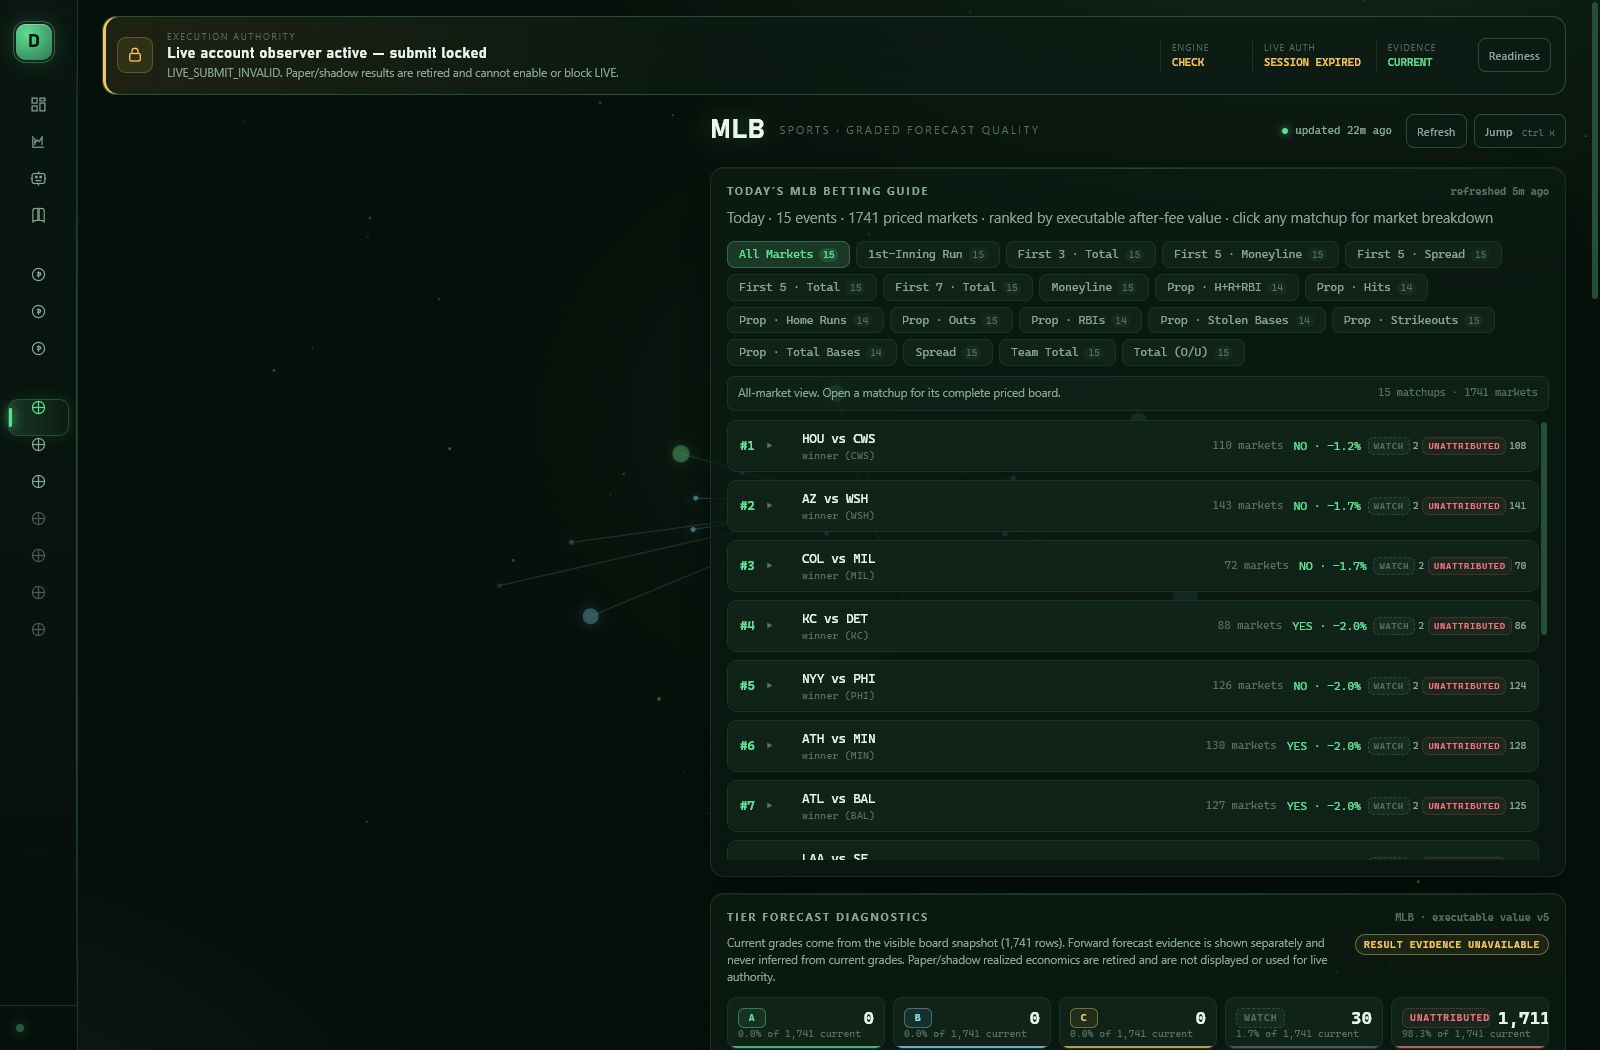Open the WATCH tier card showing 30
1600x1050 pixels.
point(1304,1022)
